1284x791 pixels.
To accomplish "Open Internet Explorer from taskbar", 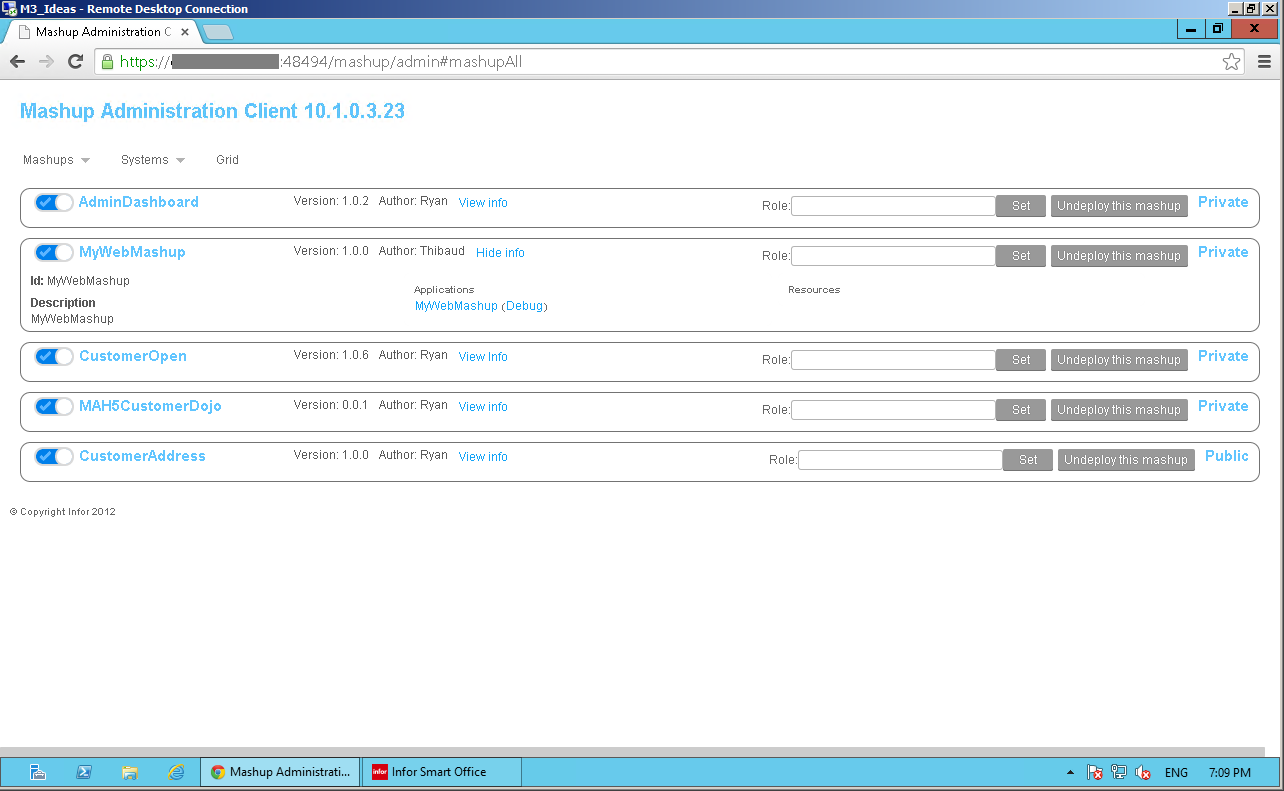I will 176,772.
